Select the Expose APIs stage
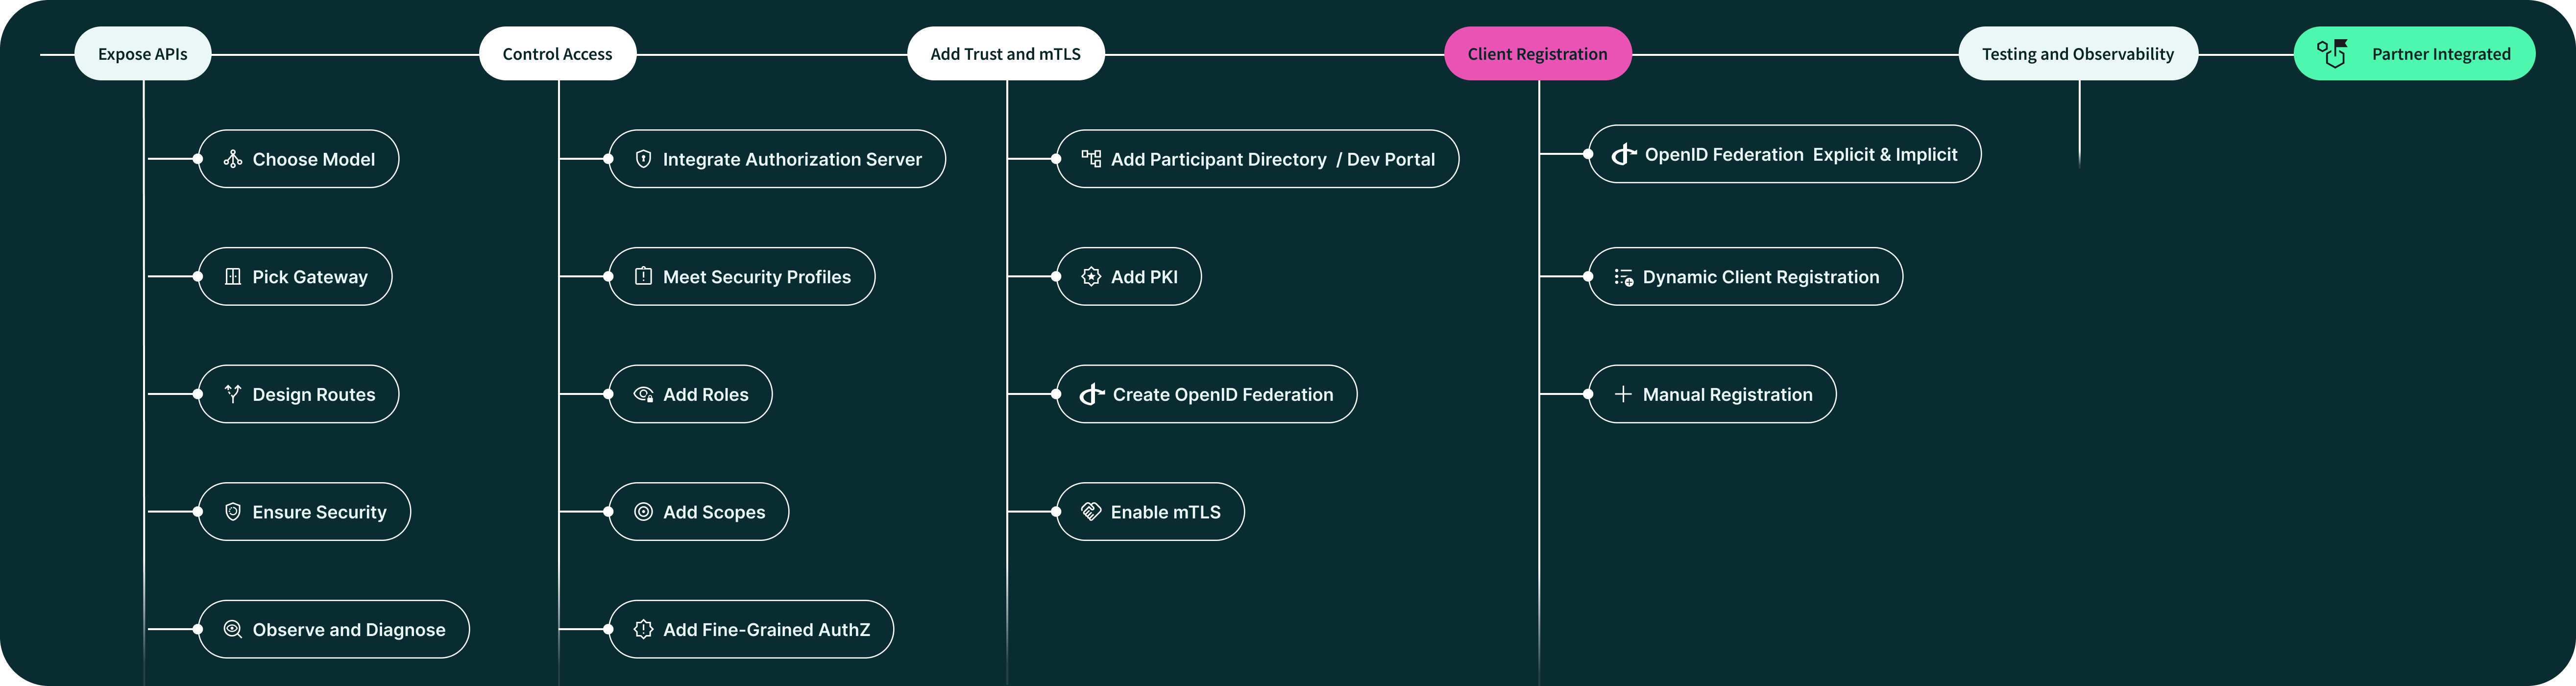 coord(143,54)
